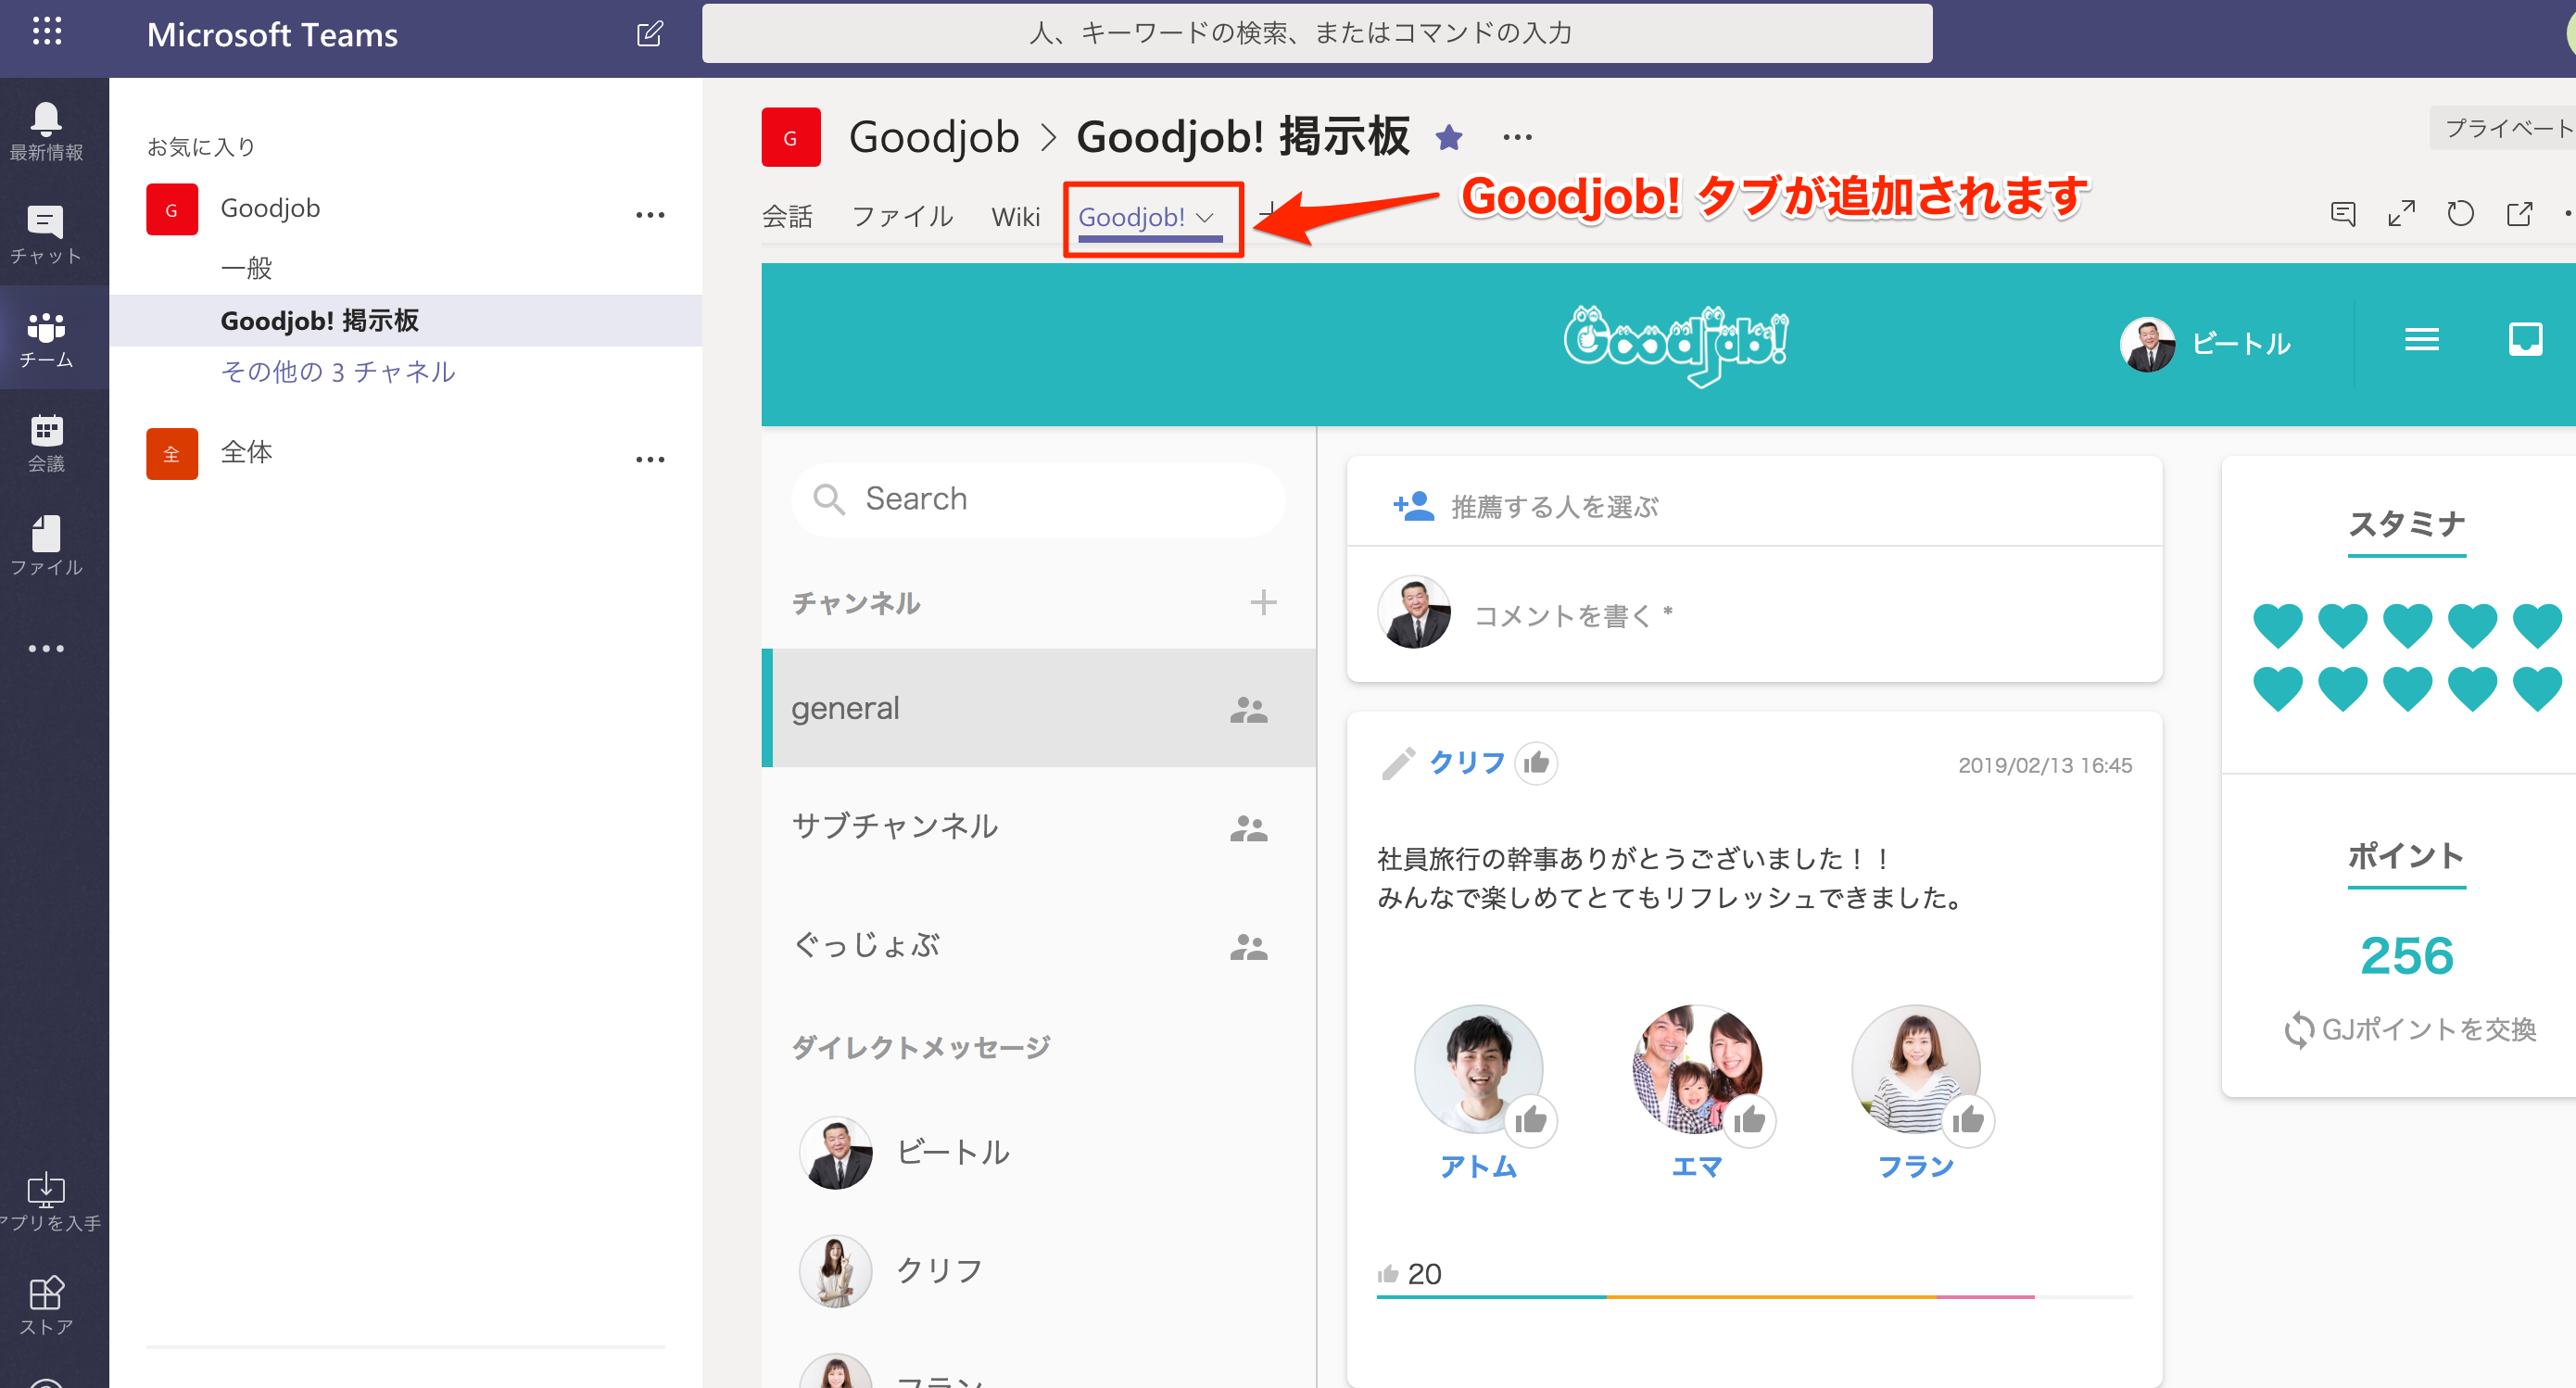The image size is (2576, 1388).
Task: View members of サブチャンネル
Action: (x=1248, y=828)
